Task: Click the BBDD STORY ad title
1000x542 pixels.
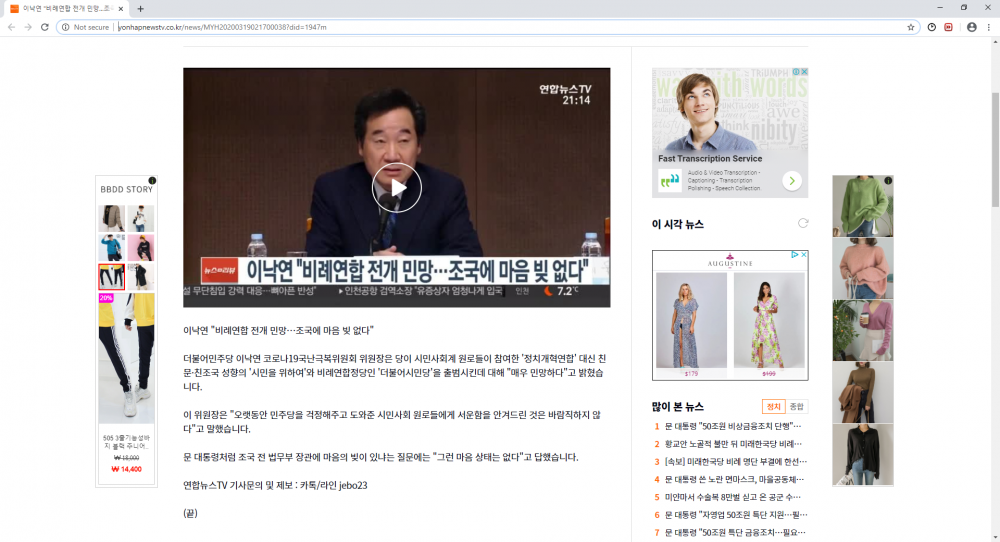Action: tap(126, 189)
